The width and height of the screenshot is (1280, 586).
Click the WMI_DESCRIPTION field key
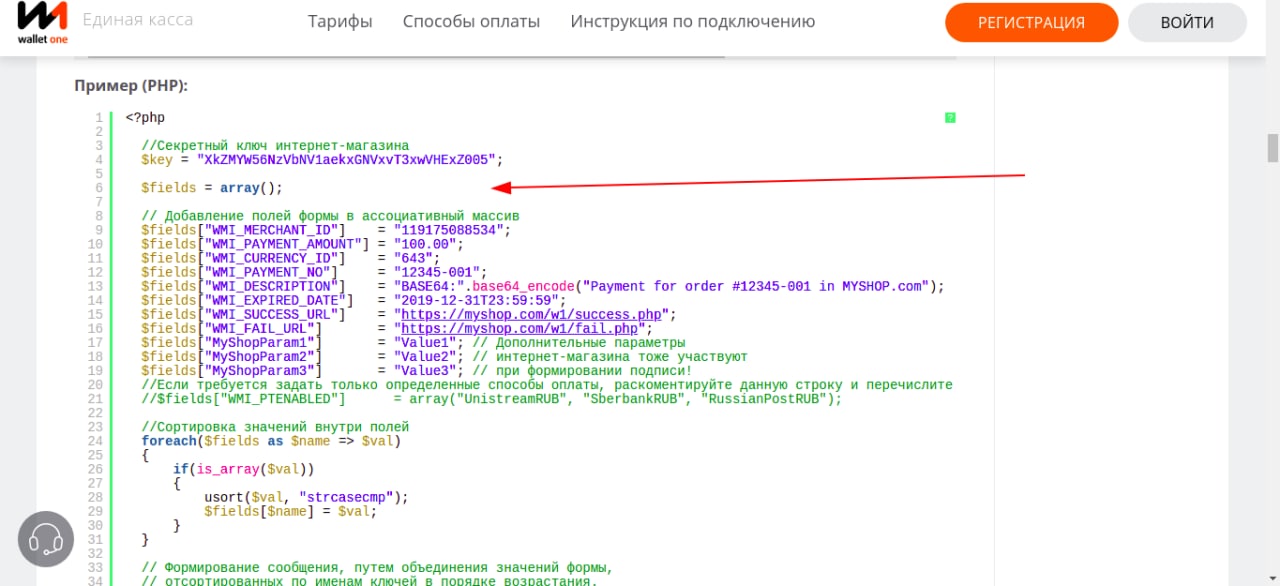pyautogui.click(x=272, y=286)
